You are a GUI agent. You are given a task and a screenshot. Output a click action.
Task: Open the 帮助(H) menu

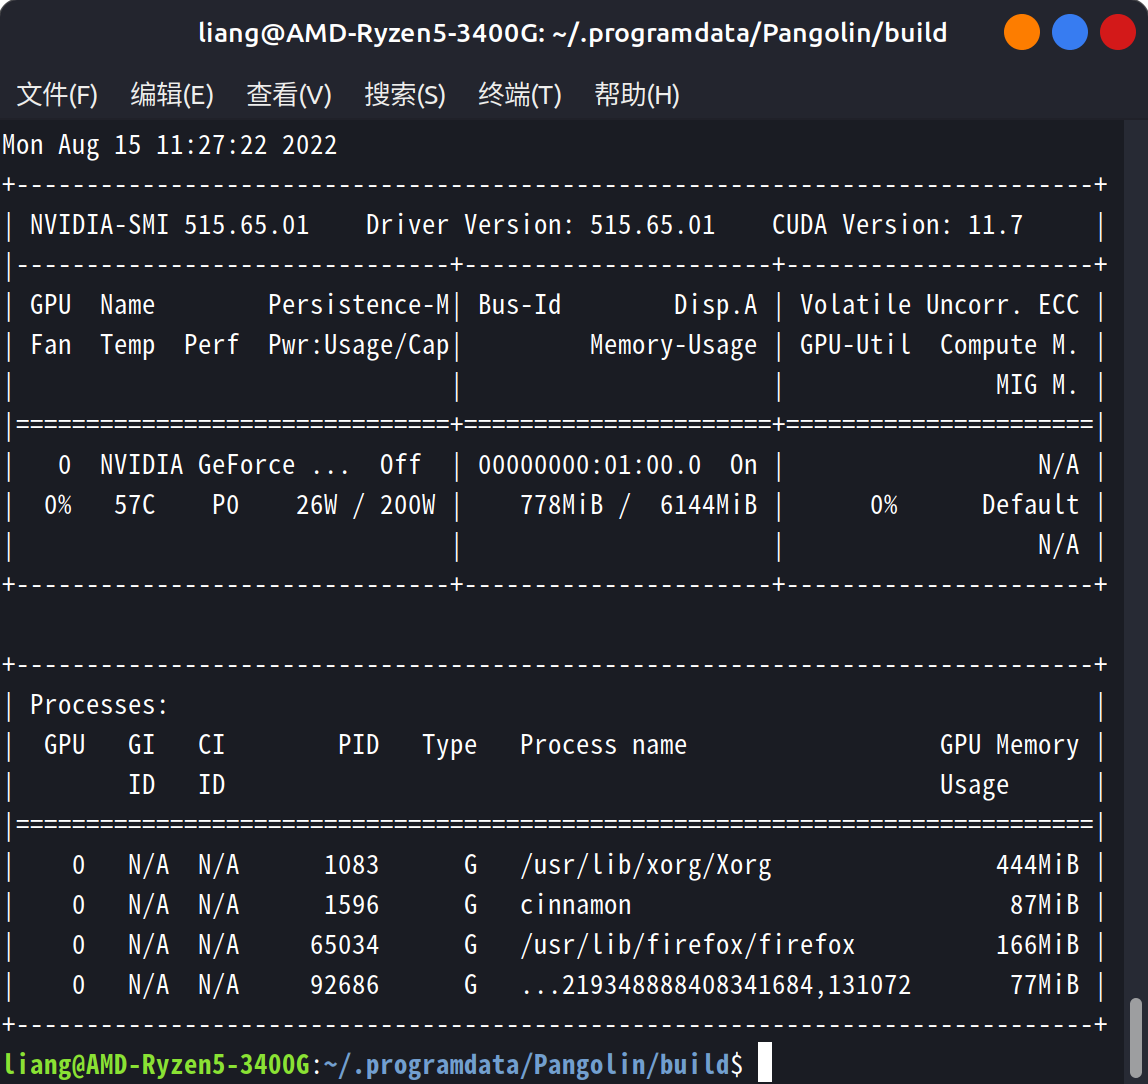[637, 95]
